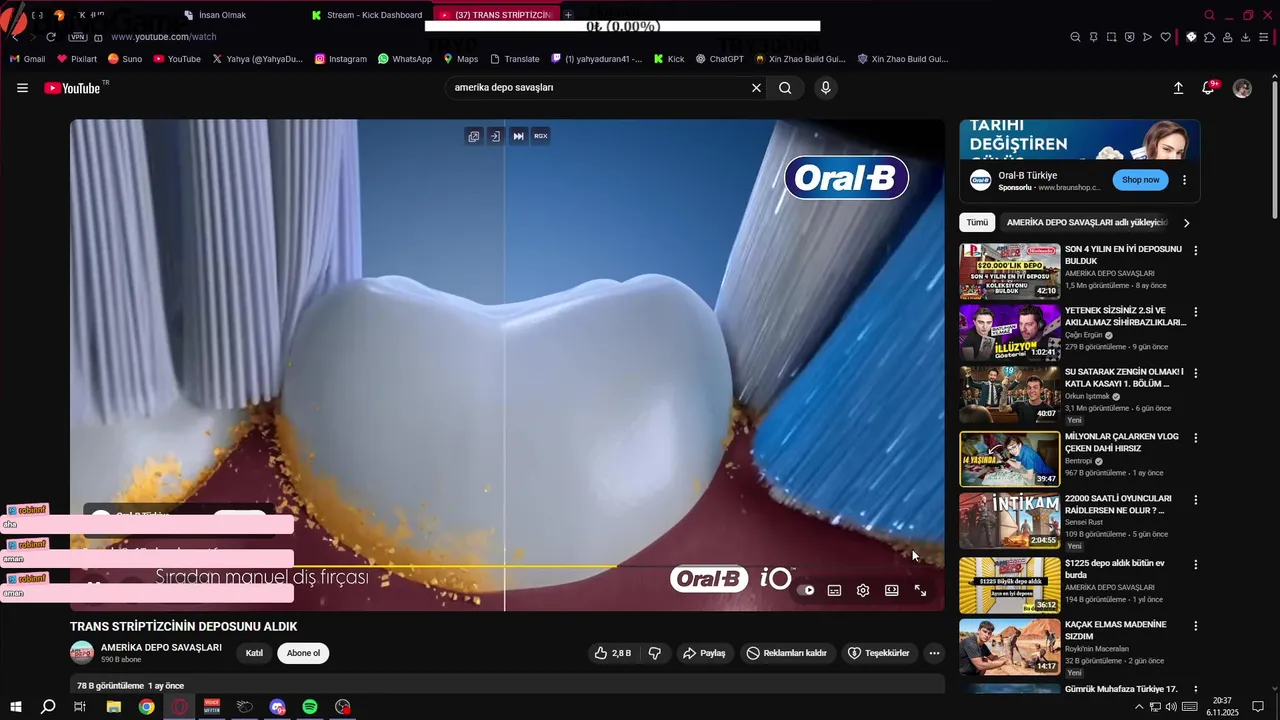Click Shop now on Oral-B ad
The width and height of the screenshot is (1280, 720).
[1140, 180]
